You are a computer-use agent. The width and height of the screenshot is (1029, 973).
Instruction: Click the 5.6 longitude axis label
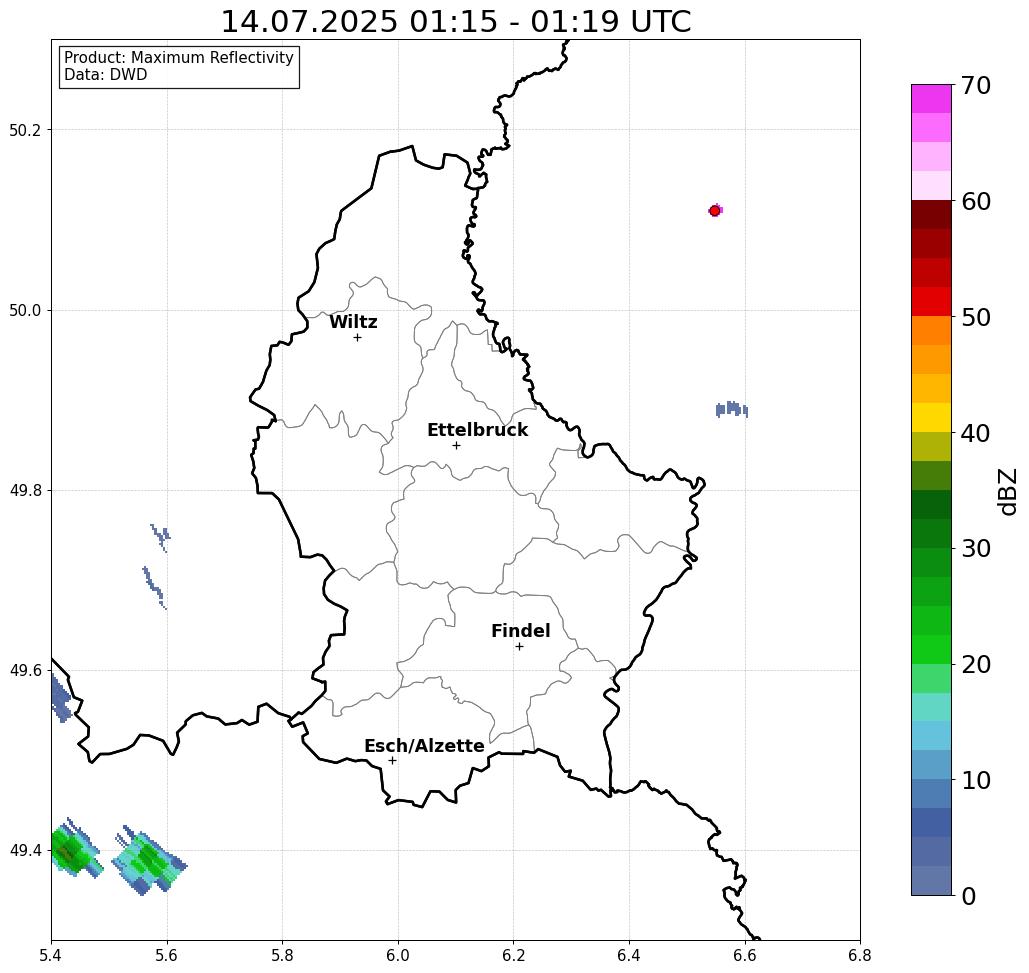[x=167, y=955]
